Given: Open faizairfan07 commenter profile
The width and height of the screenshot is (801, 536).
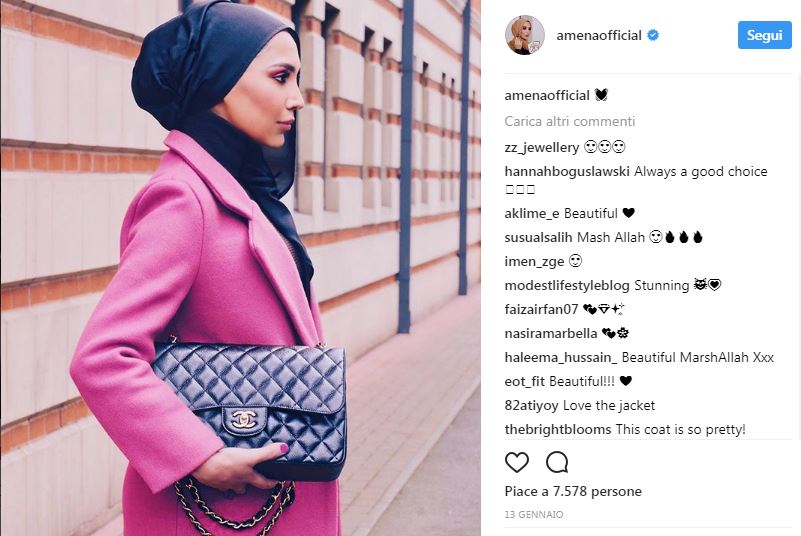Looking at the screenshot, I should click(541, 309).
